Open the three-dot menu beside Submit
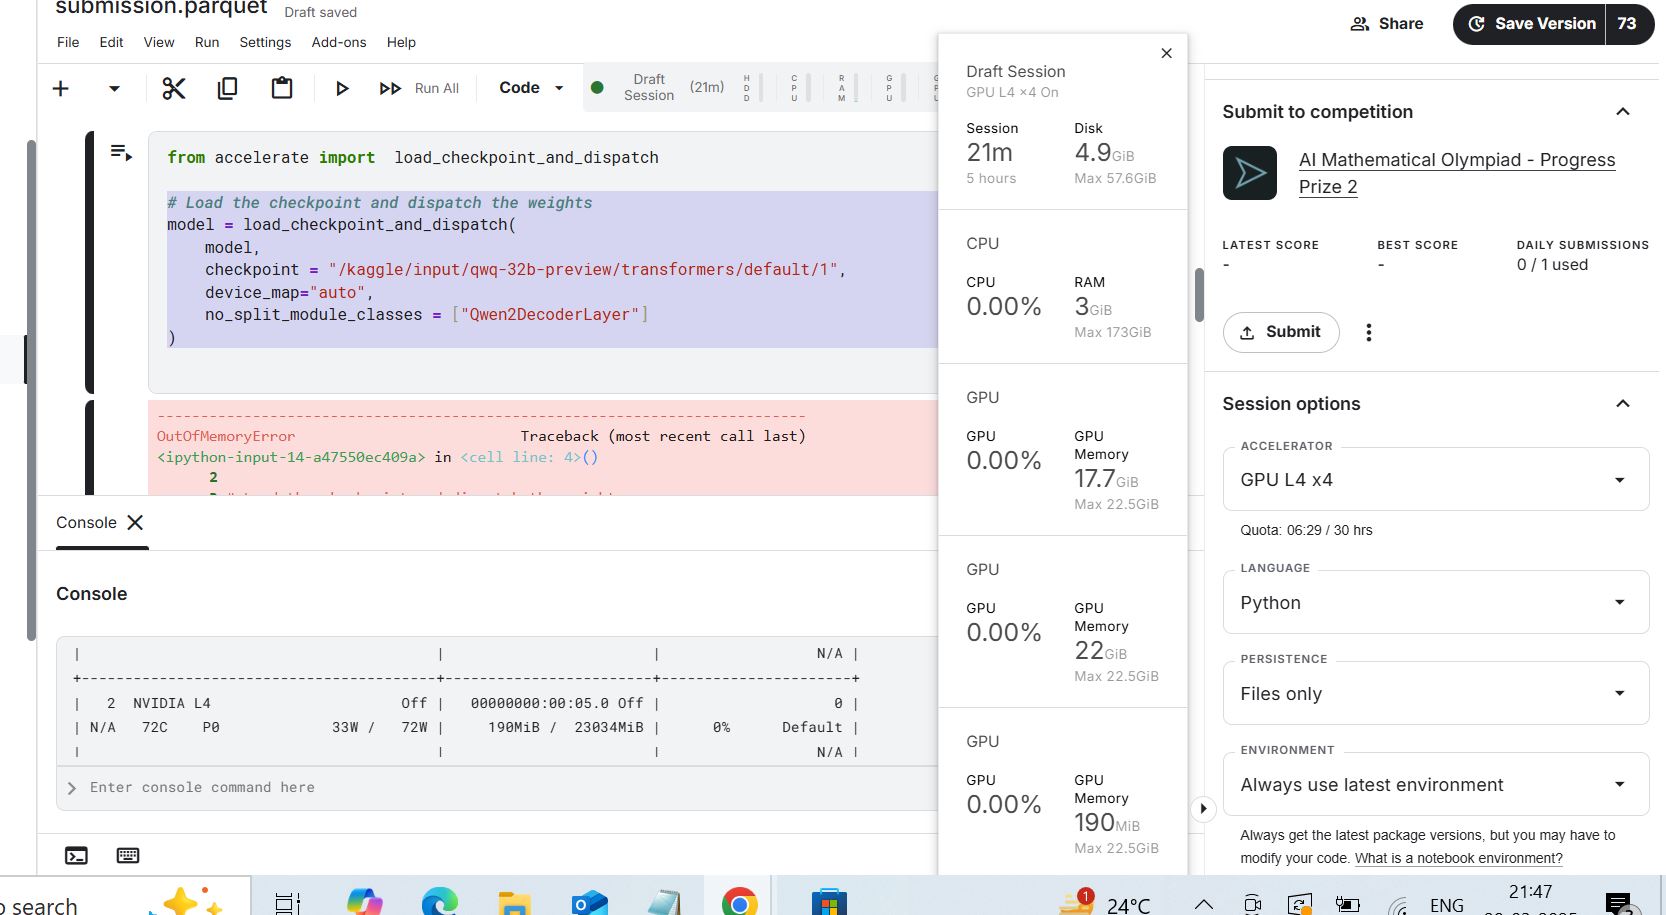This screenshot has height=915, width=1666. 1369,333
